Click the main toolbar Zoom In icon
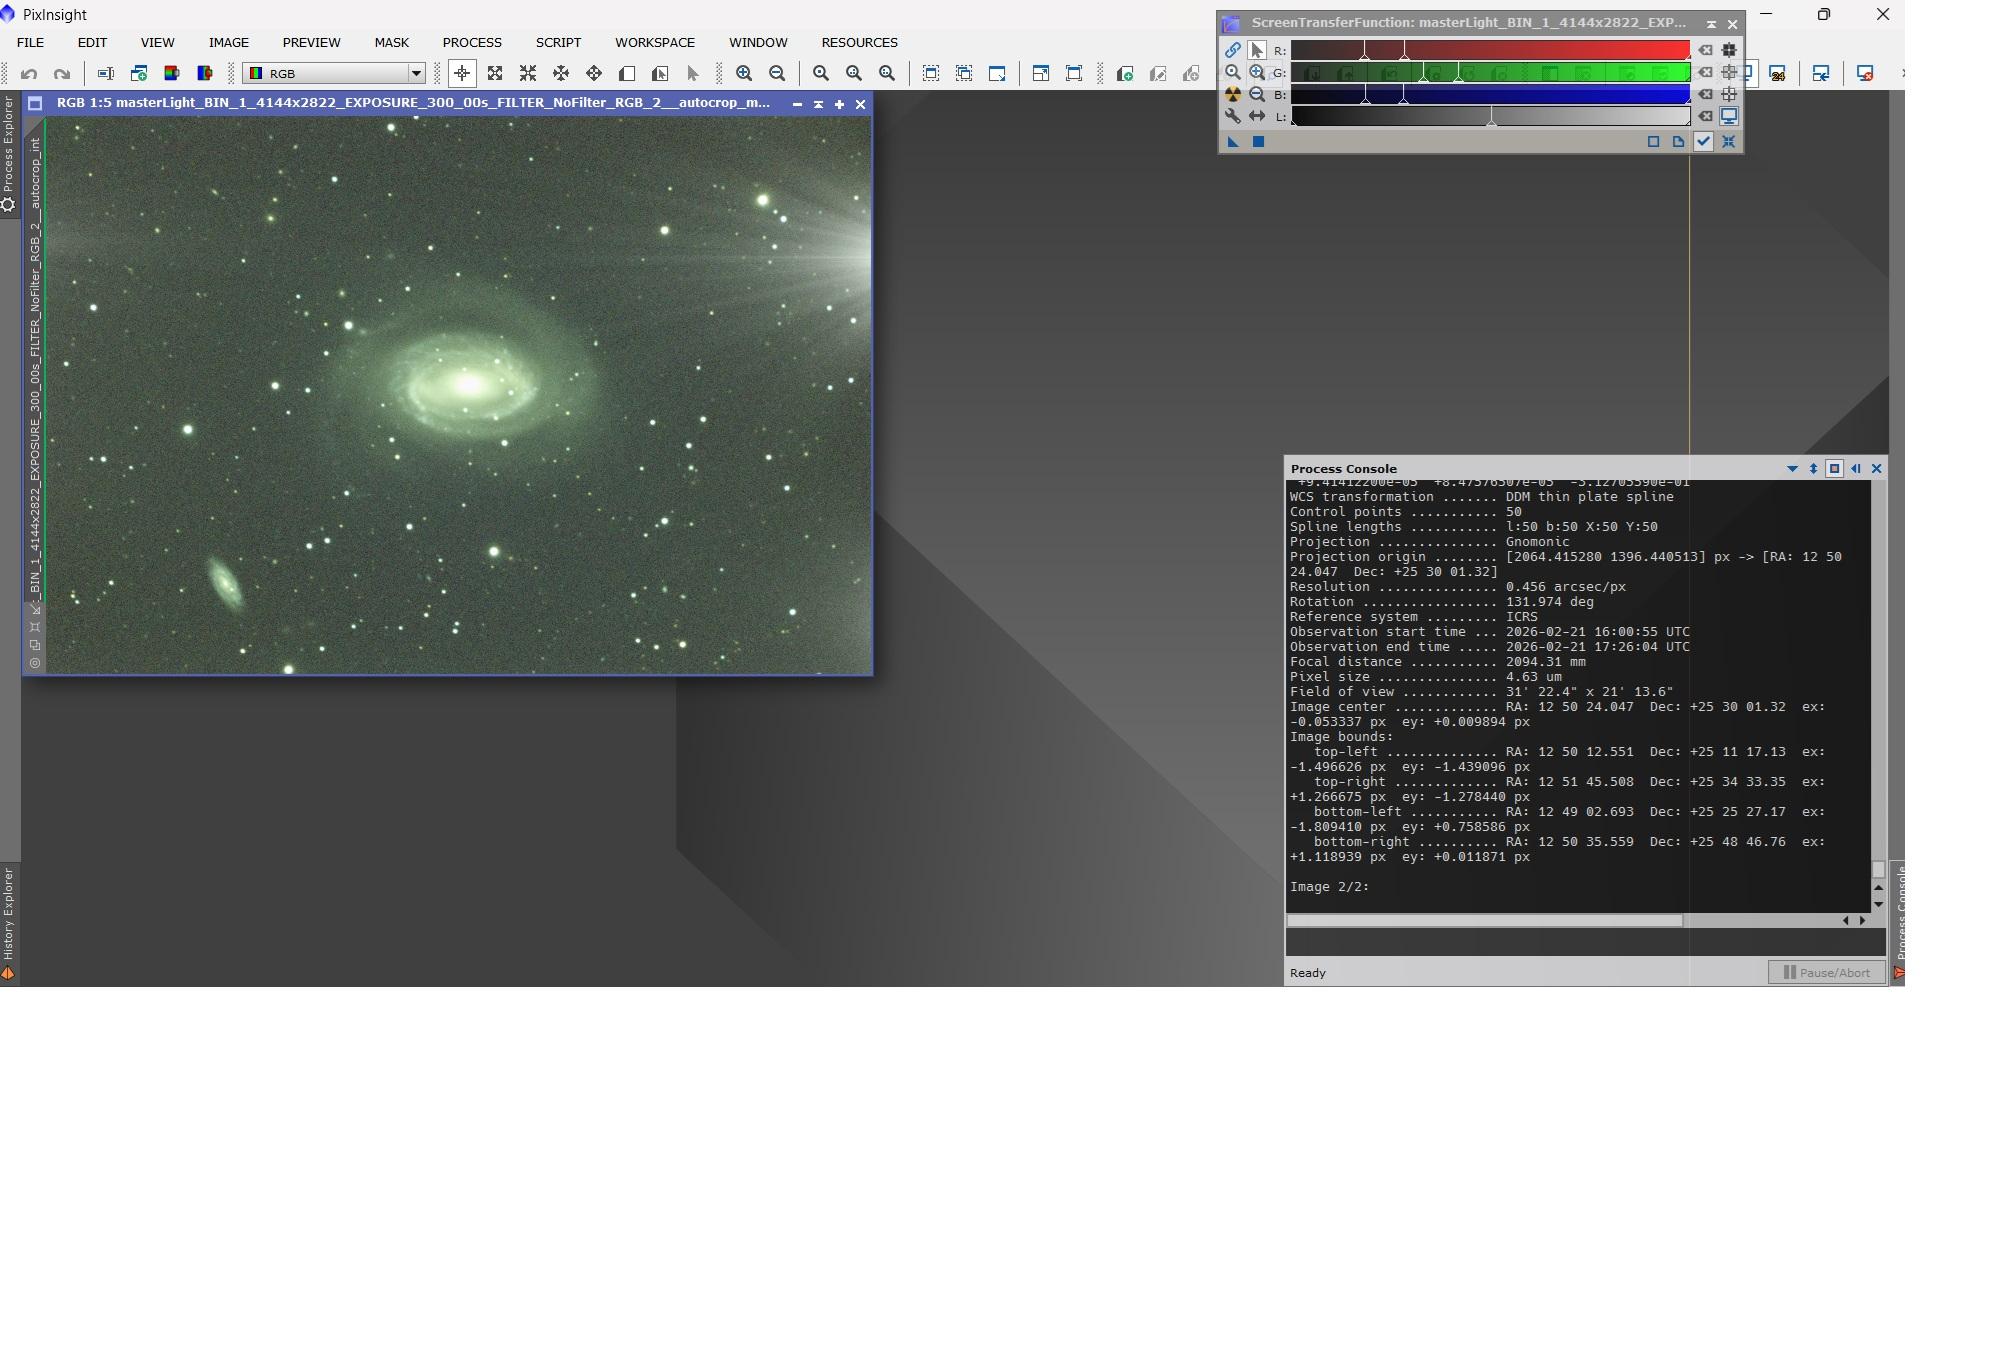 (744, 73)
